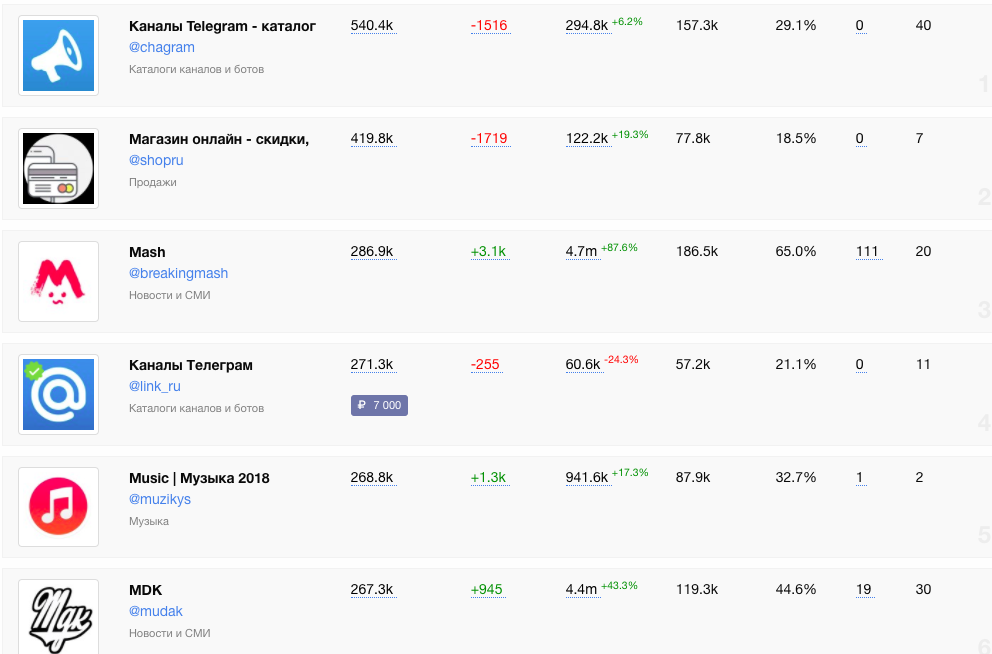Image resolution: width=992 pixels, height=654 pixels.
Task: Click the 4.7m reach value for Mash
Action: coord(581,251)
